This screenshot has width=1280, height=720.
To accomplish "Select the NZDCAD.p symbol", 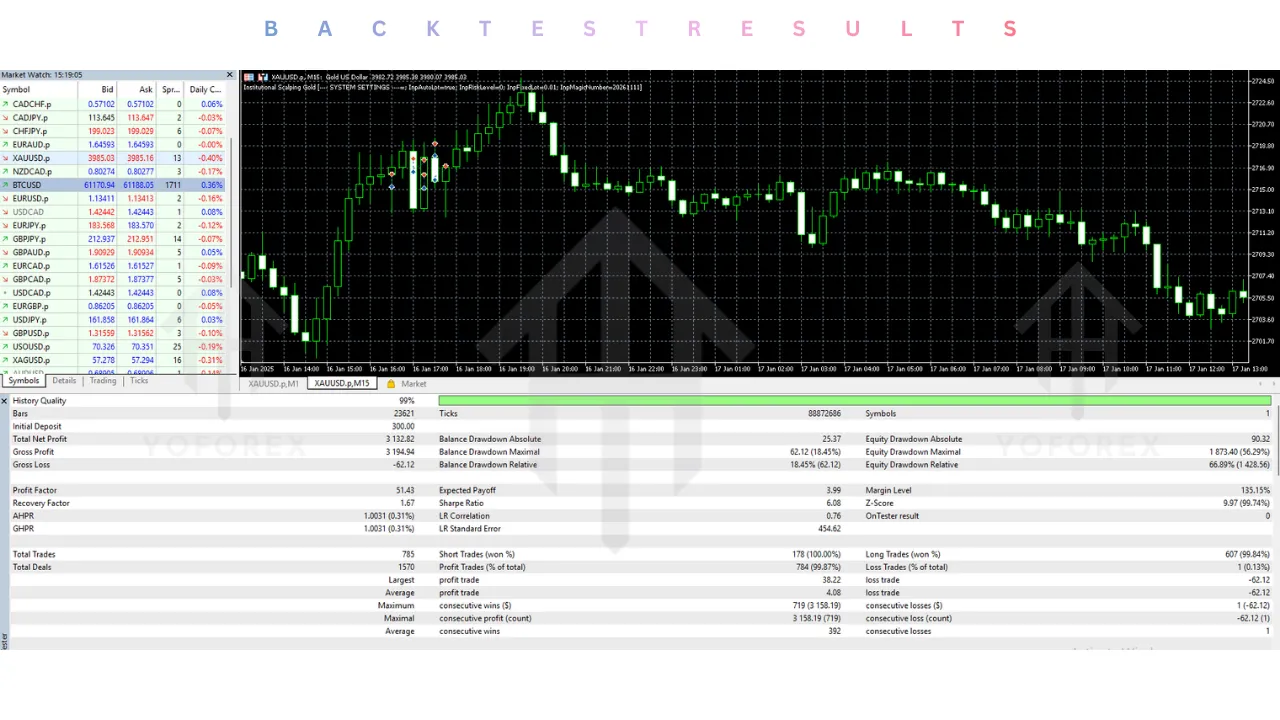I will (32, 172).
